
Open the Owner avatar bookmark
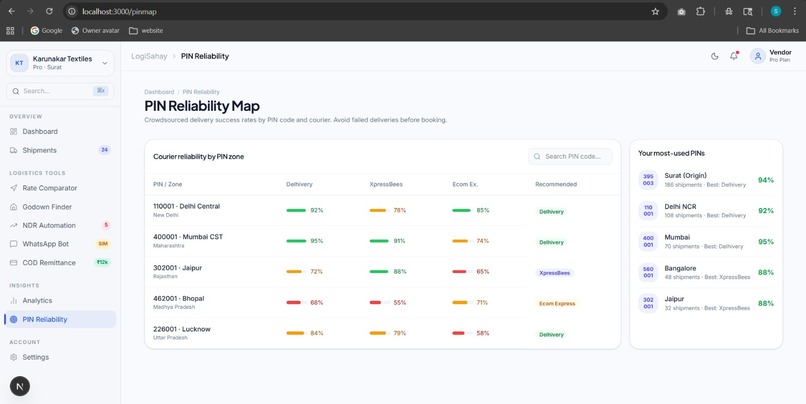tap(95, 31)
